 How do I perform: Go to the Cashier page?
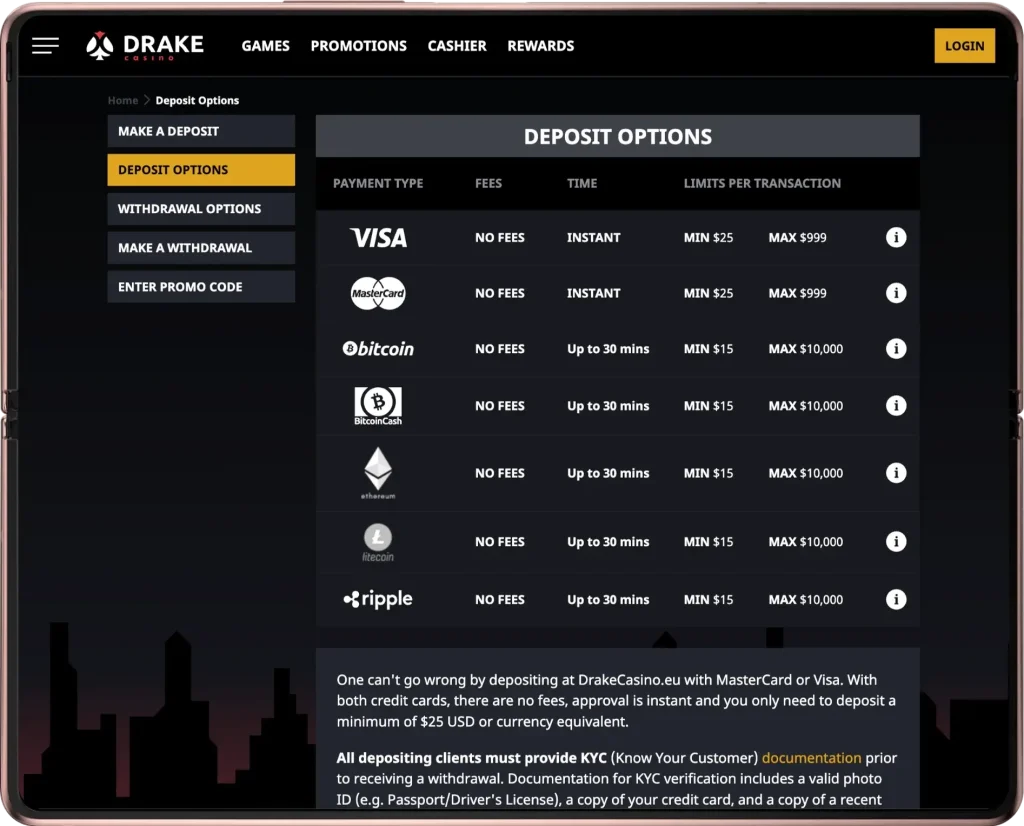[x=457, y=46]
